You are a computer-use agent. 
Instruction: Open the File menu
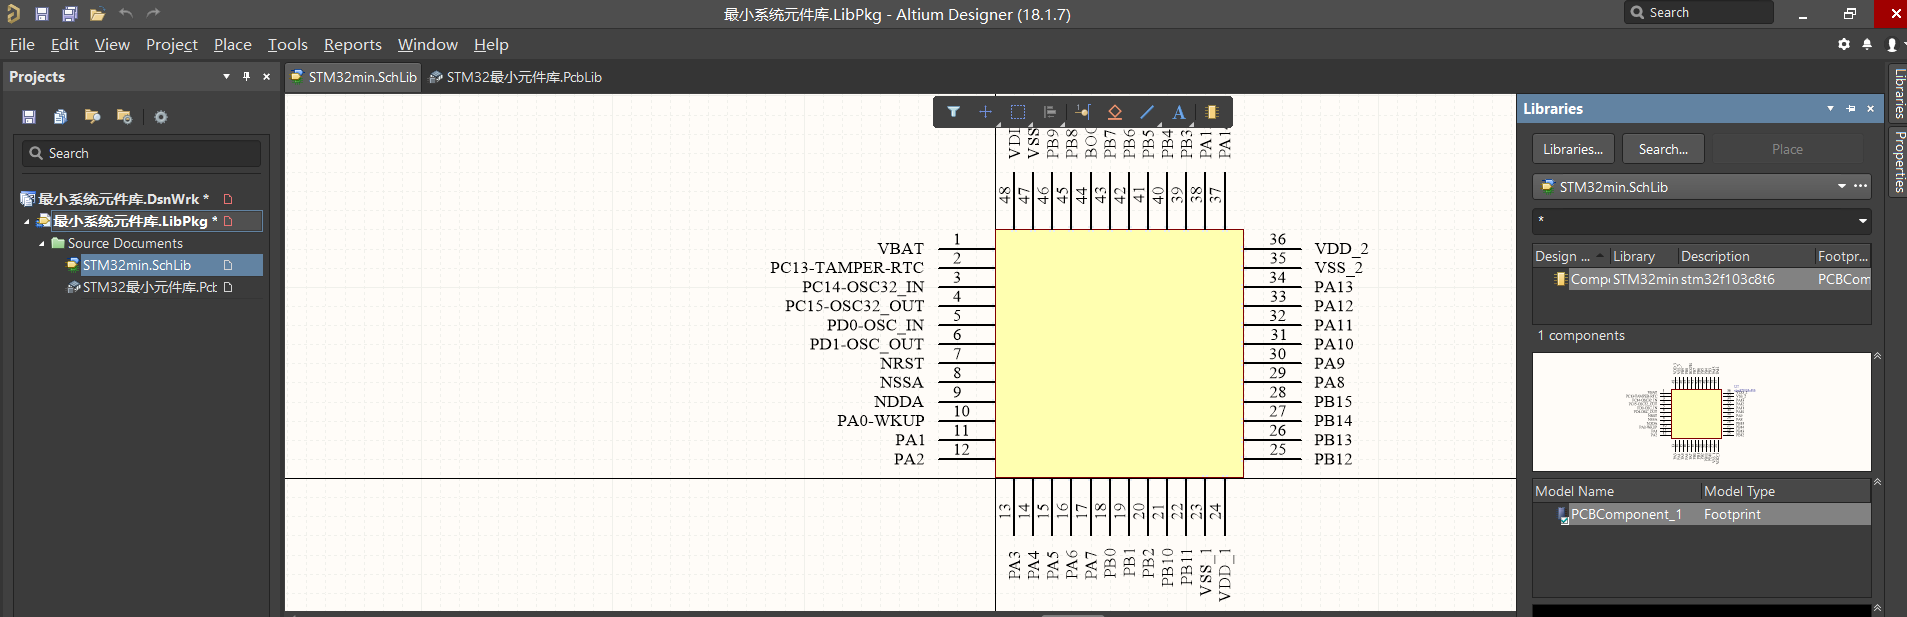pos(22,44)
